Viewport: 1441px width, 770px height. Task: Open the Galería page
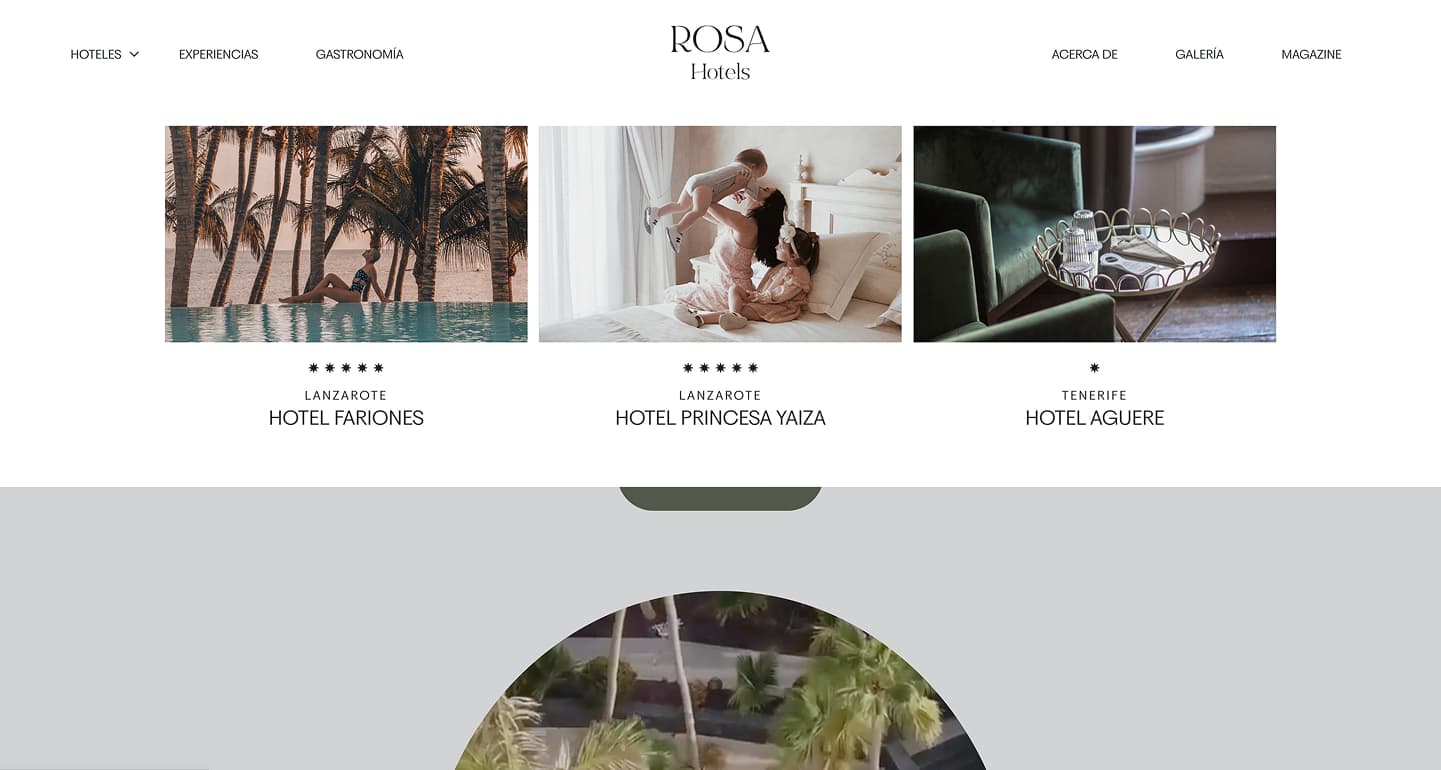coord(1199,54)
